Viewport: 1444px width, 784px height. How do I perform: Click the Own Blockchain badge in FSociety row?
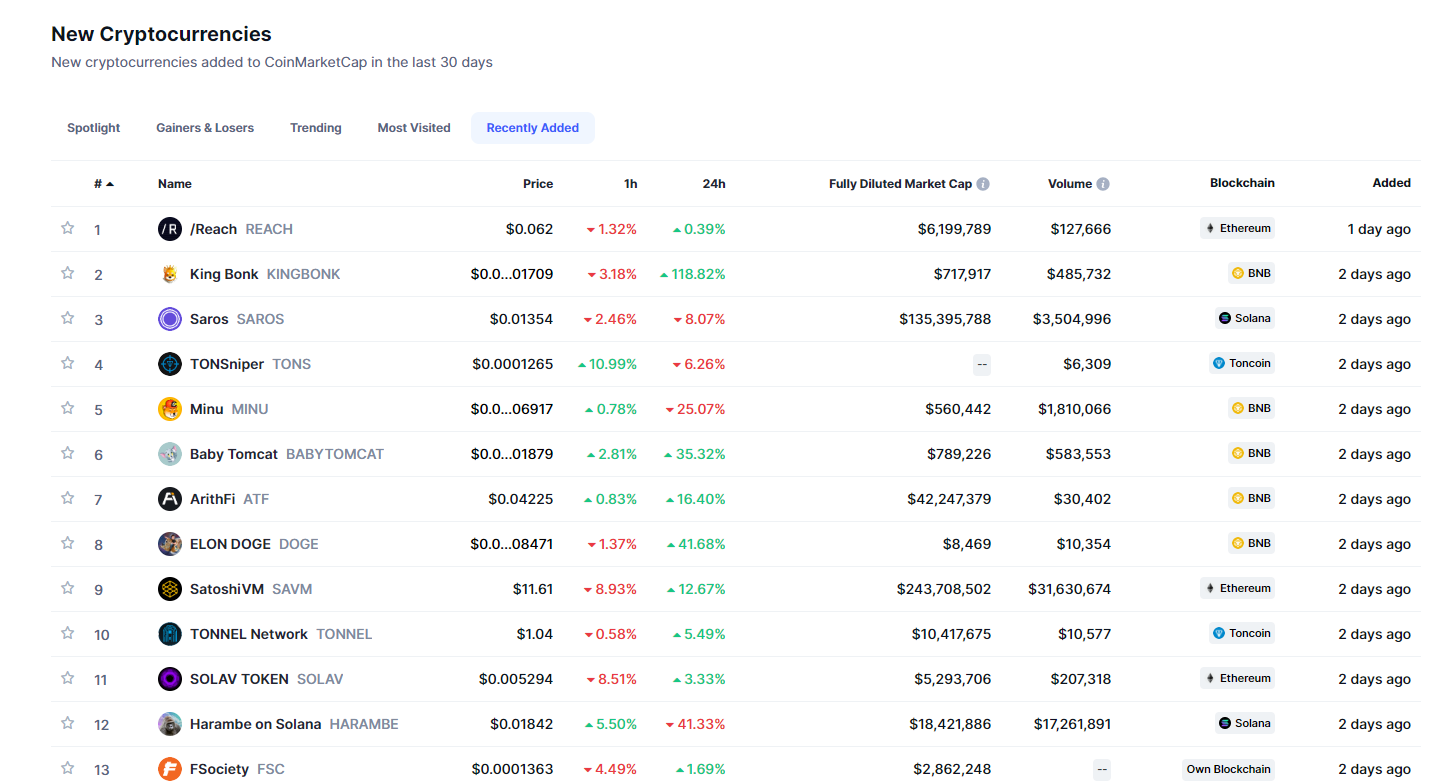point(1229,769)
